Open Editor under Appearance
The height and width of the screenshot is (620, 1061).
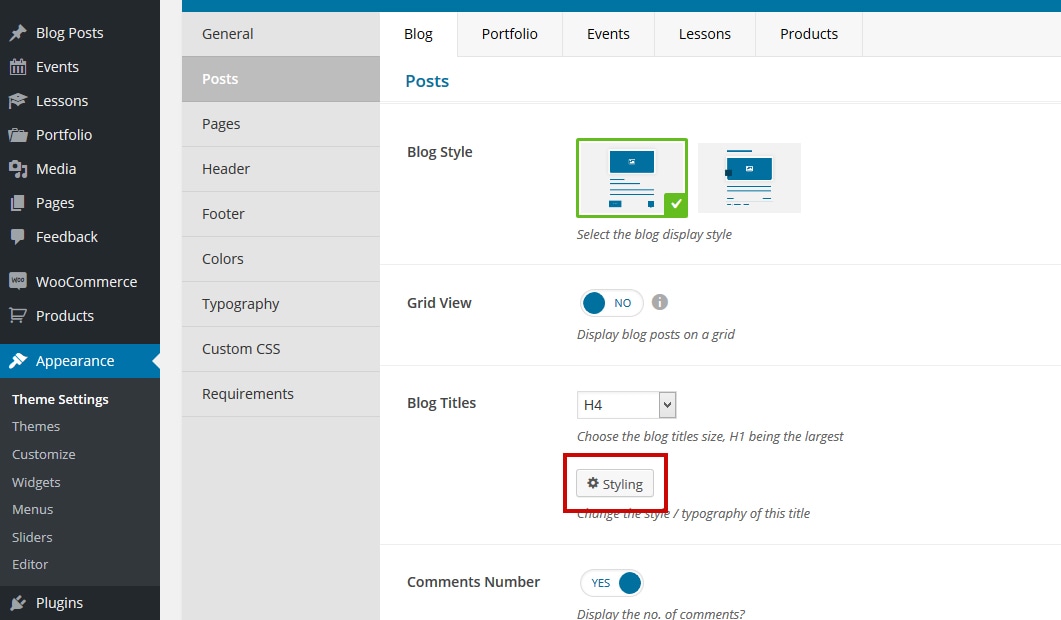tap(30, 564)
